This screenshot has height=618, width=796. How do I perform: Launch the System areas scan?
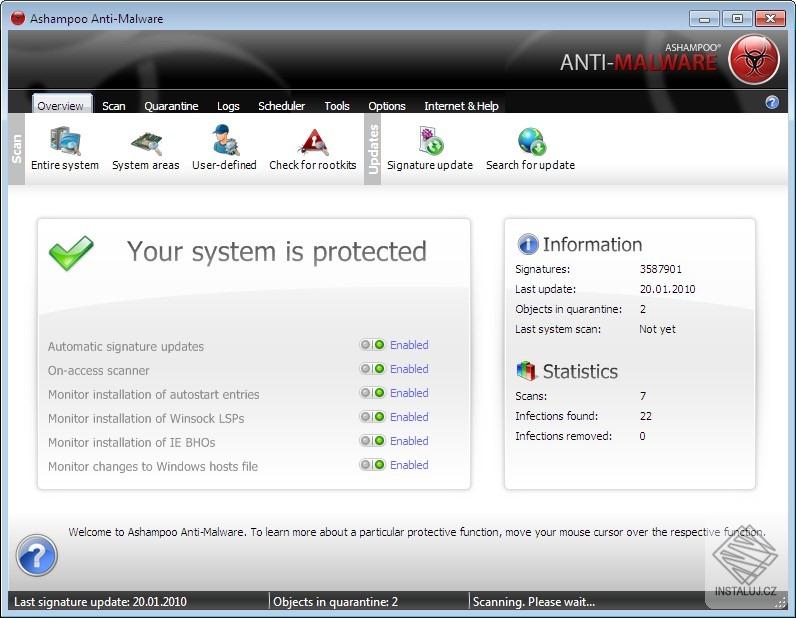[146, 148]
